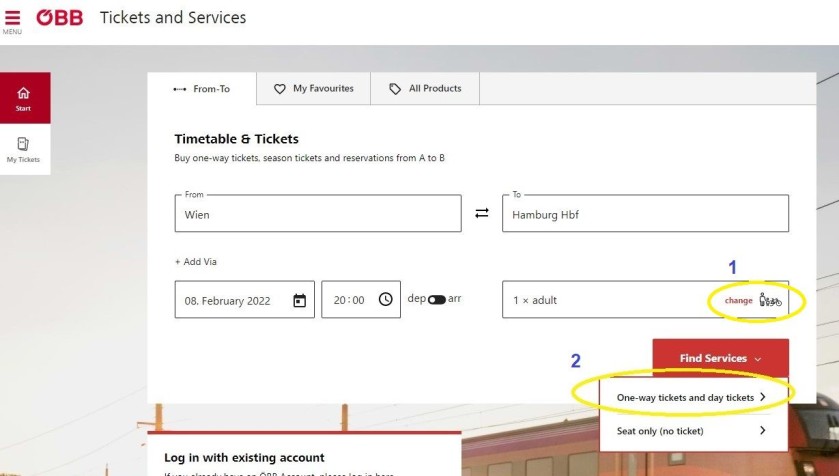839x476 pixels.
Task: Expand the Find Services dropdown
Action: [720, 358]
